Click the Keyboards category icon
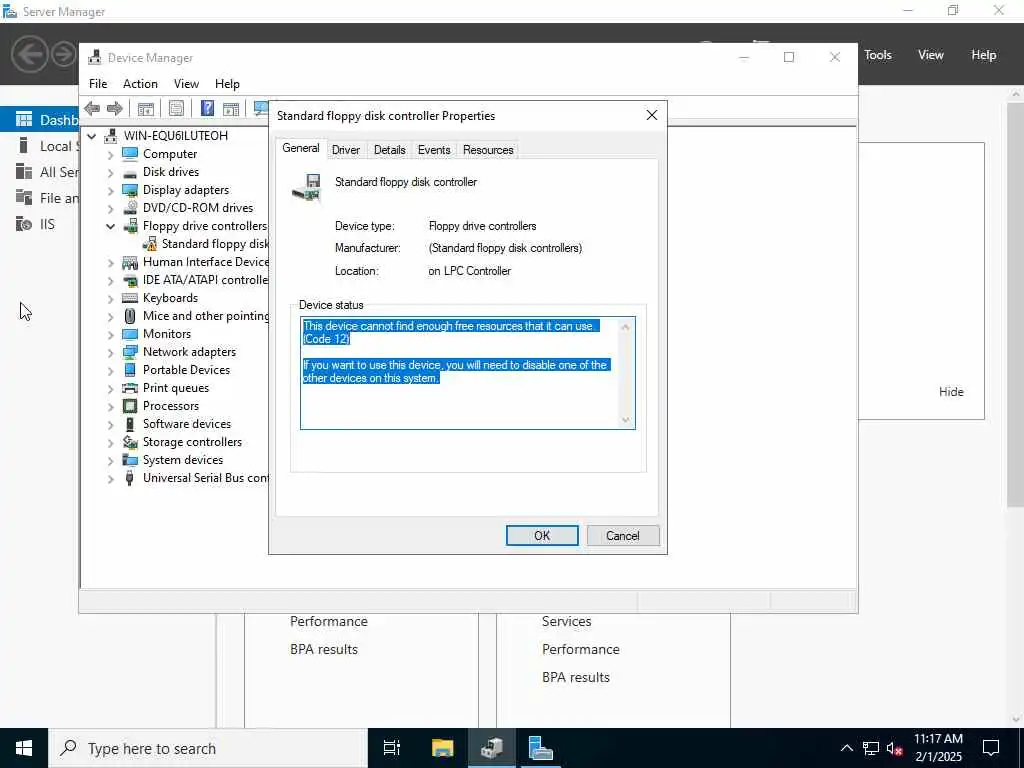1024x768 pixels. click(130, 298)
